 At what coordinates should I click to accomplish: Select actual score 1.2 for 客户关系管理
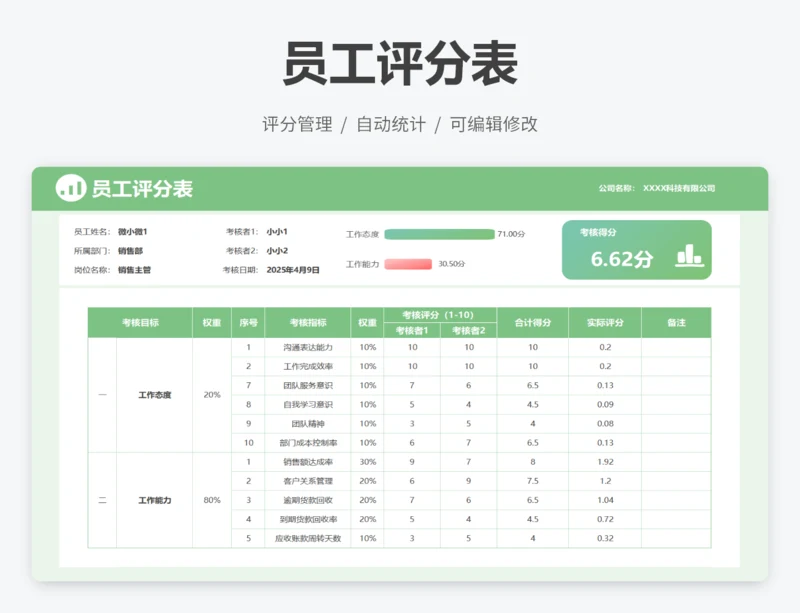pos(605,481)
